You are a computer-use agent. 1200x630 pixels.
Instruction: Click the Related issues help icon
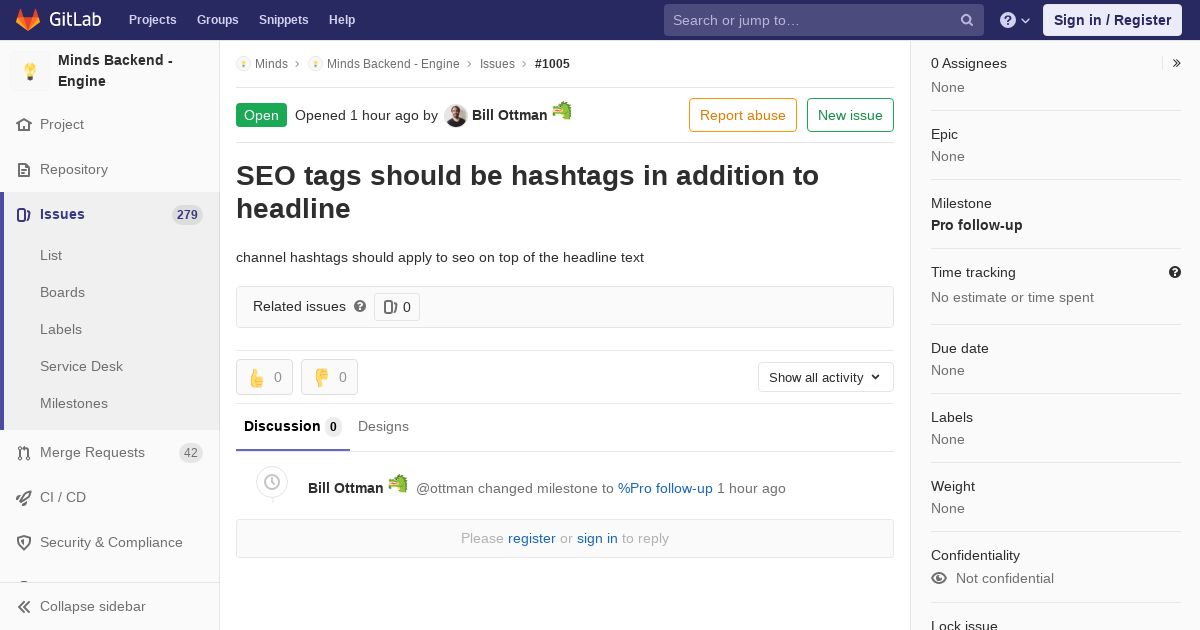pos(360,306)
